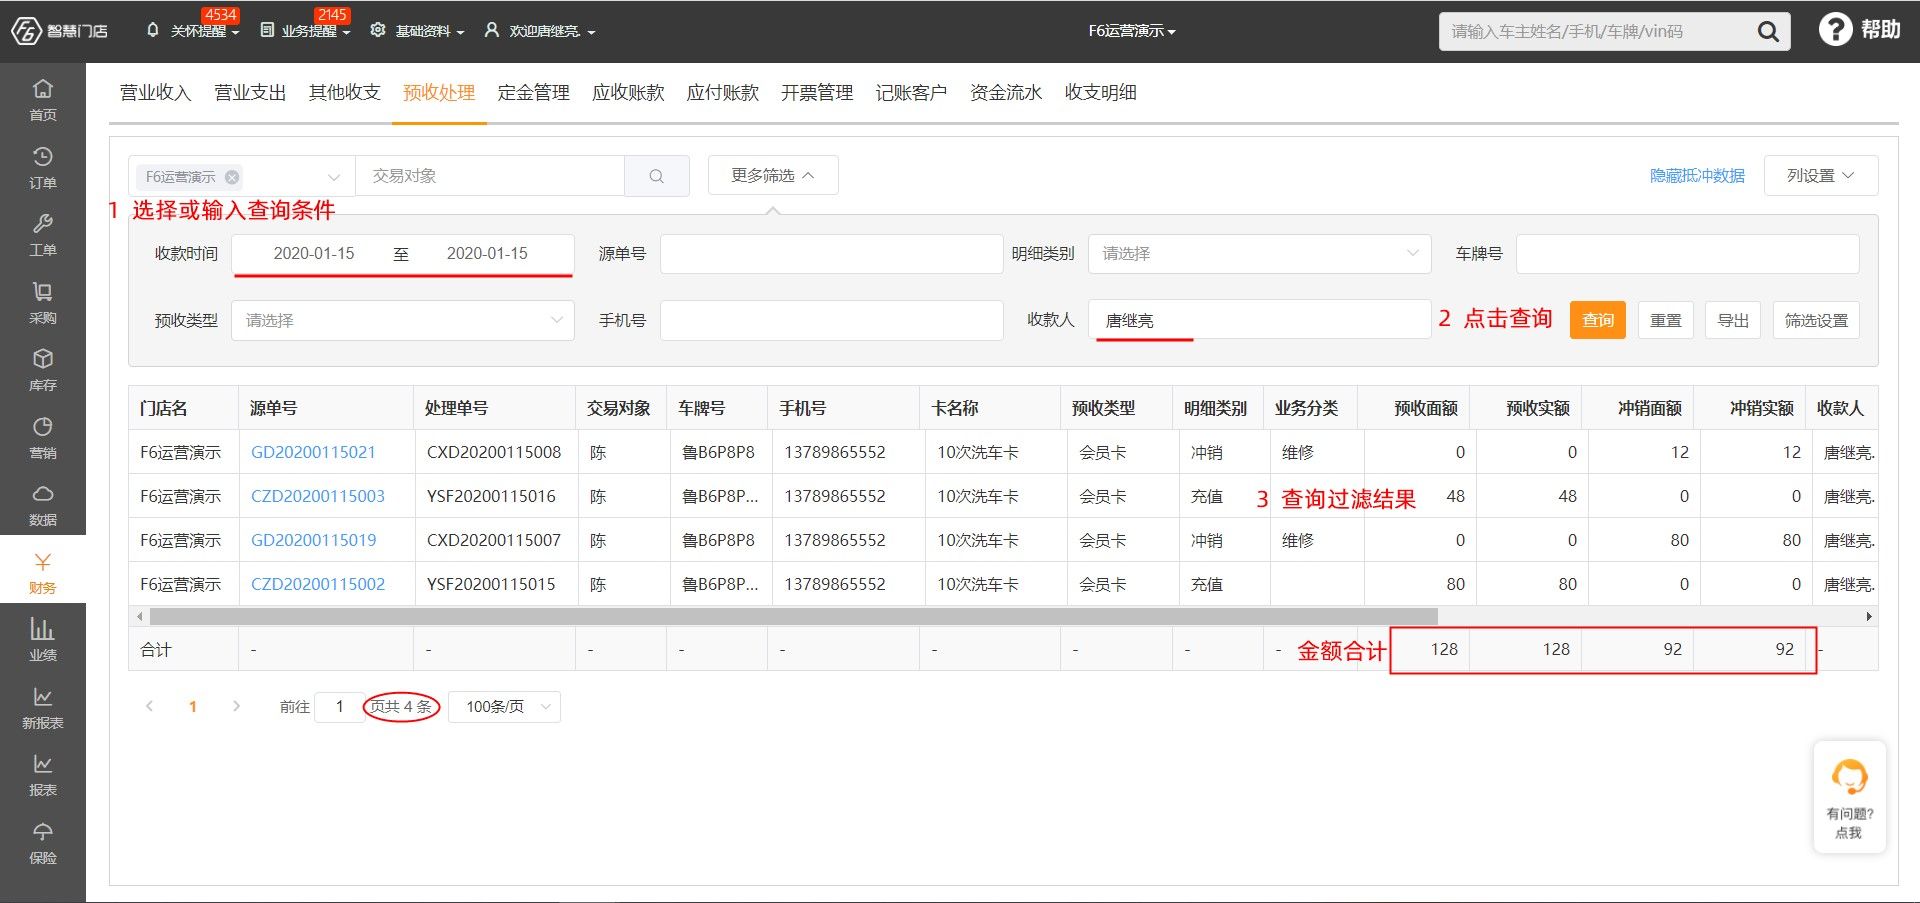This screenshot has height=903, width=1920.
Task: Go to the next page arrow
Action: point(236,706)
